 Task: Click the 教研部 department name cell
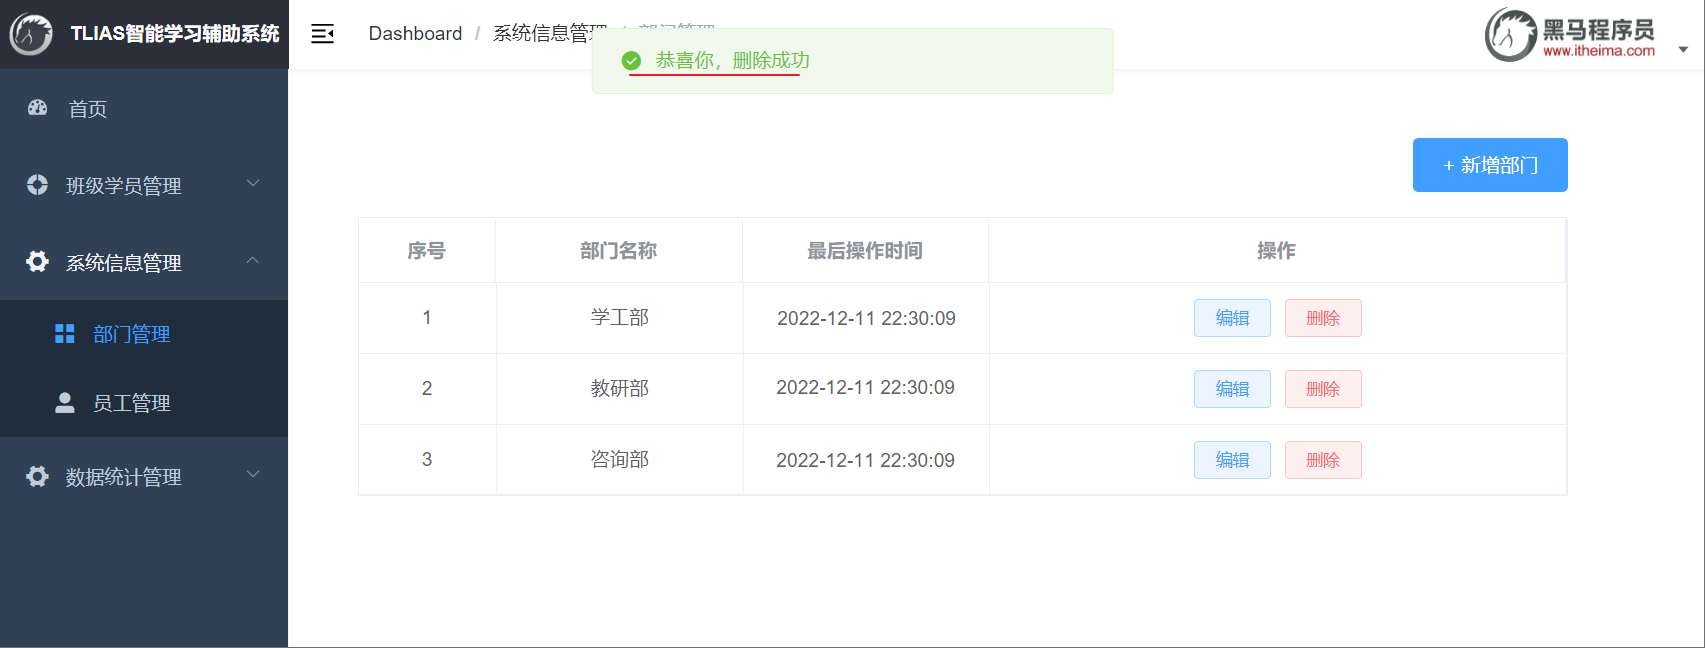(619, 389)
